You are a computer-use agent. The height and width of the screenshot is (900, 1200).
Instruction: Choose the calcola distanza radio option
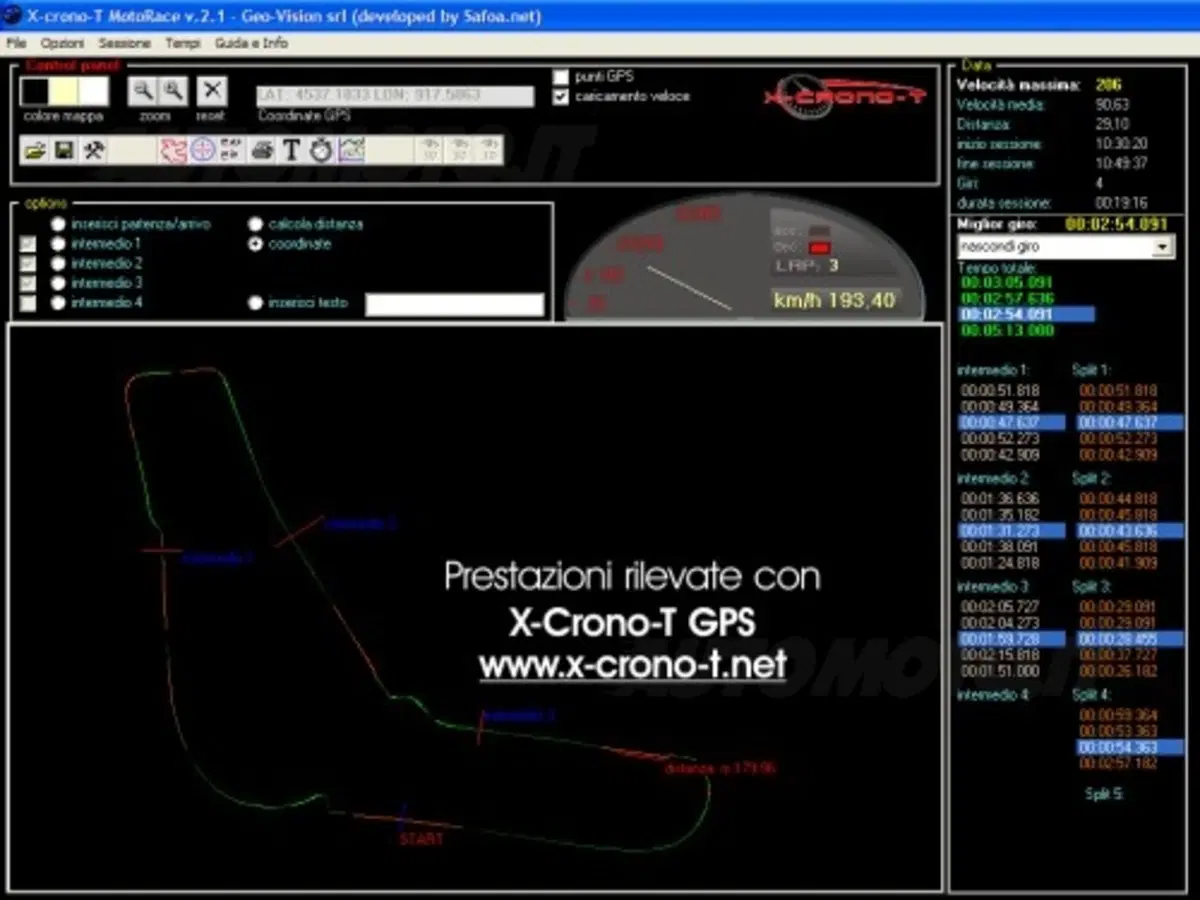[x=256, y=224]
